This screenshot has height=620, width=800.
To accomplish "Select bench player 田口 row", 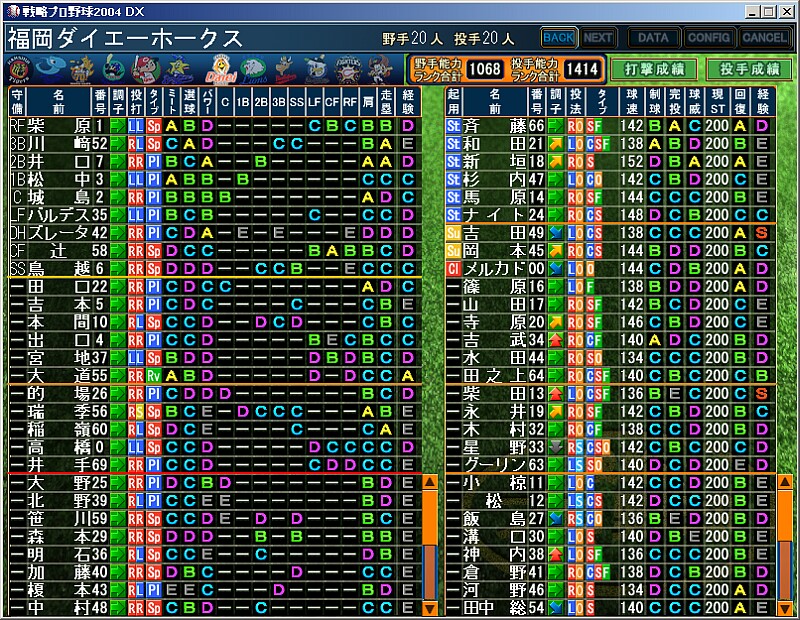I will [215, 287].
